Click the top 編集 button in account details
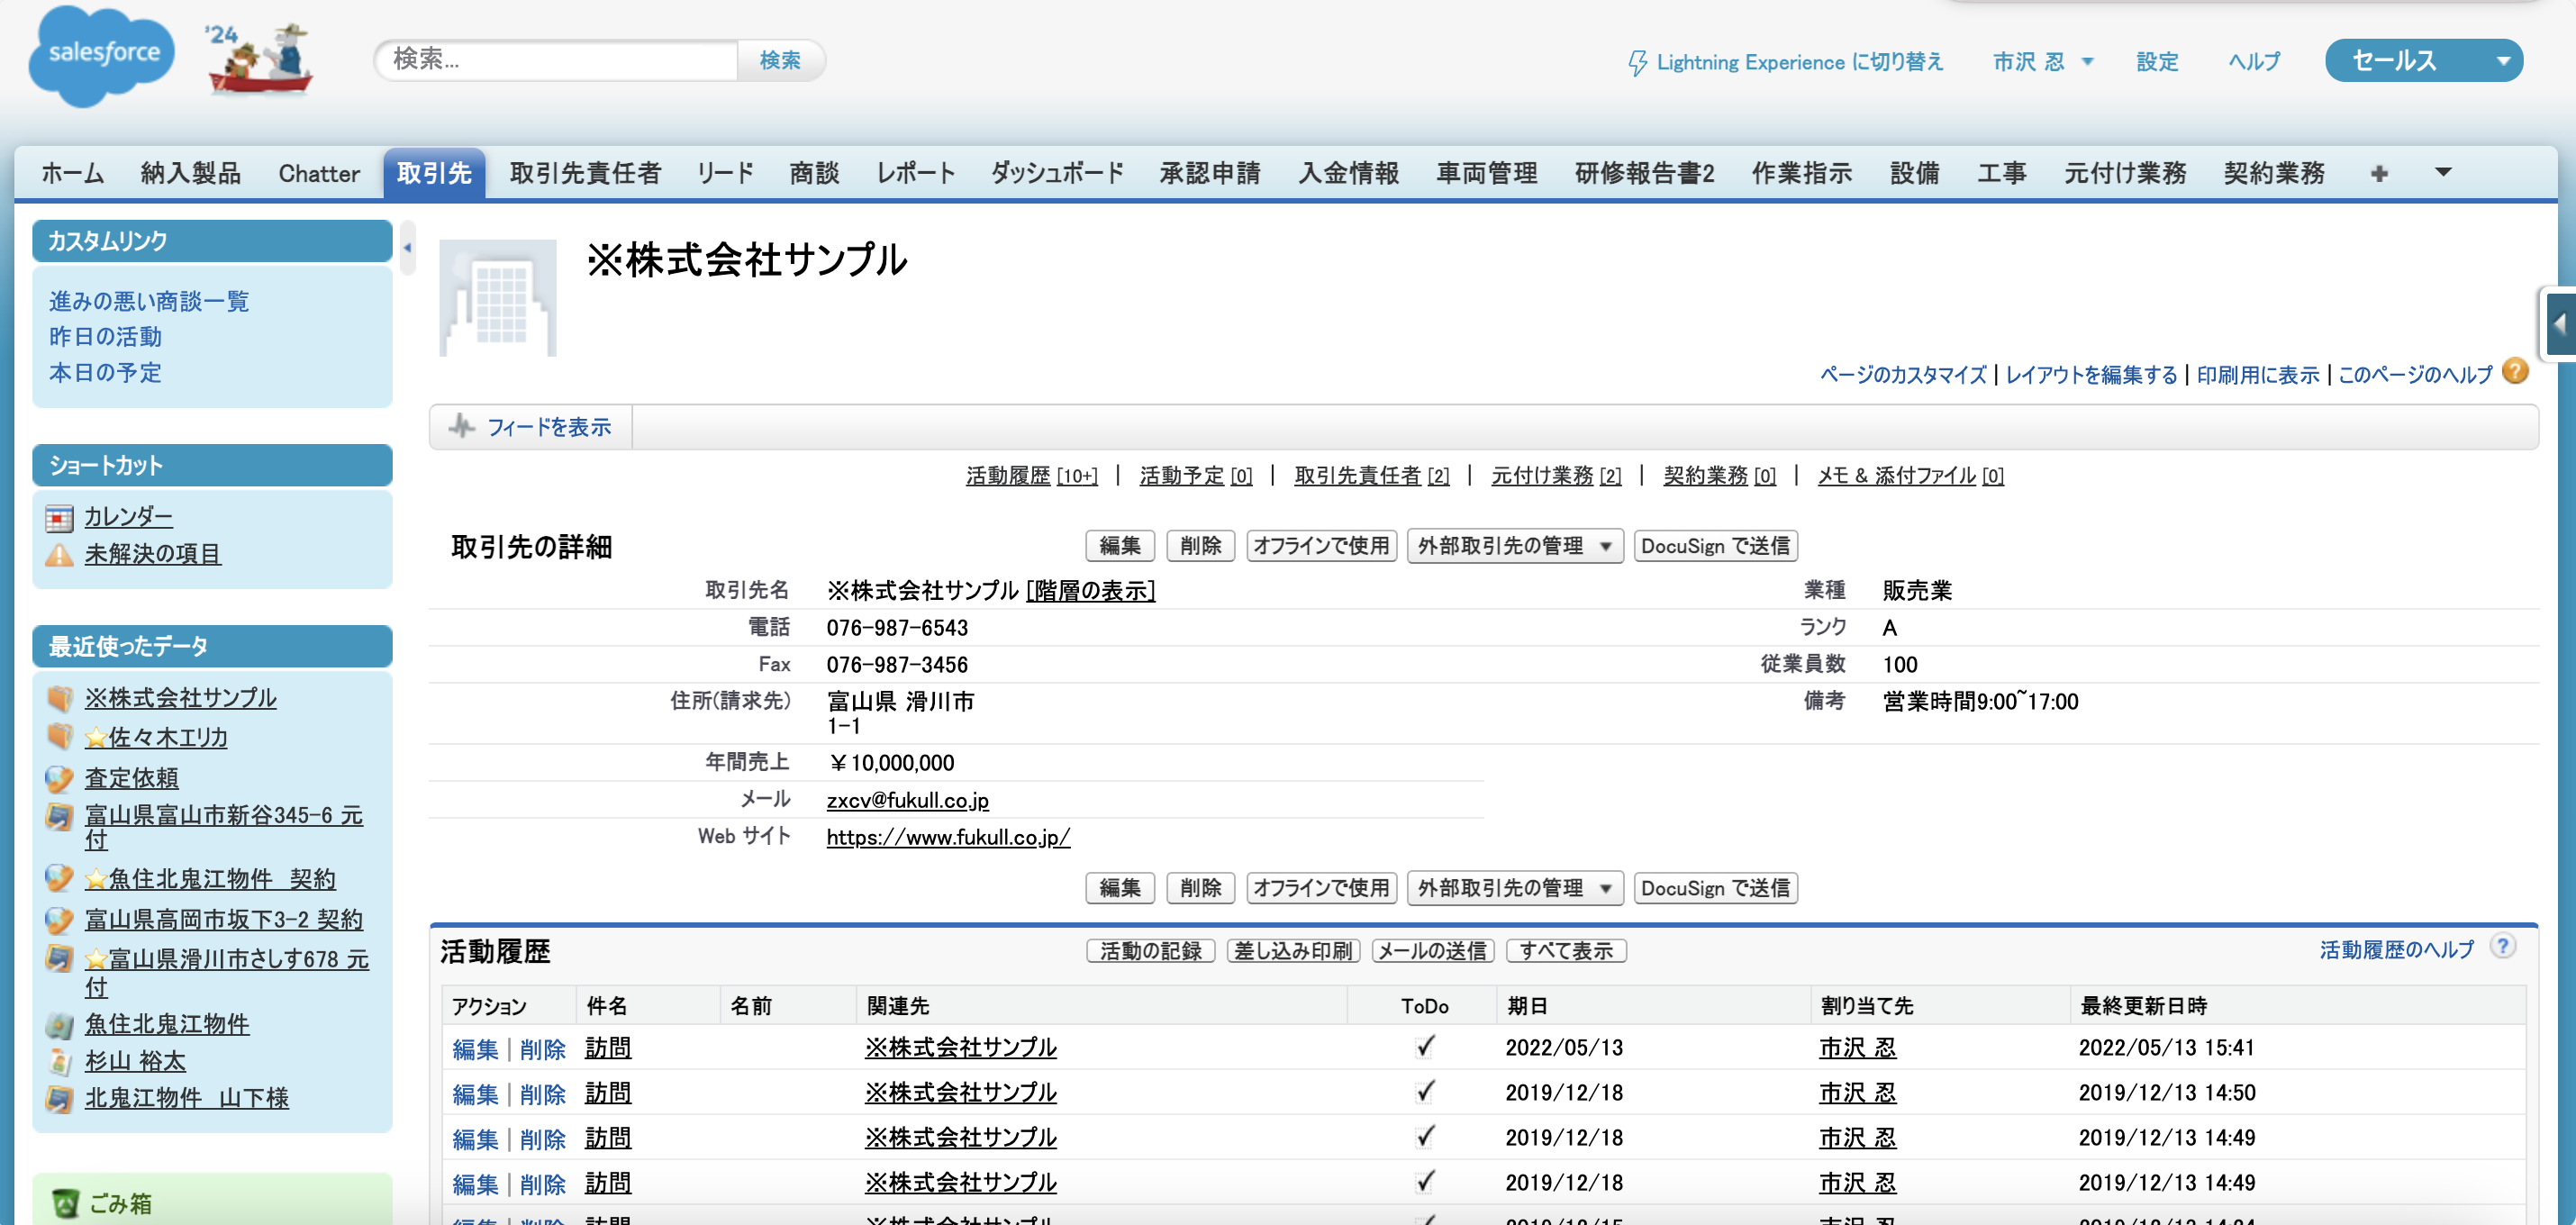The image size is (2576, 1225). point(1120,546)
